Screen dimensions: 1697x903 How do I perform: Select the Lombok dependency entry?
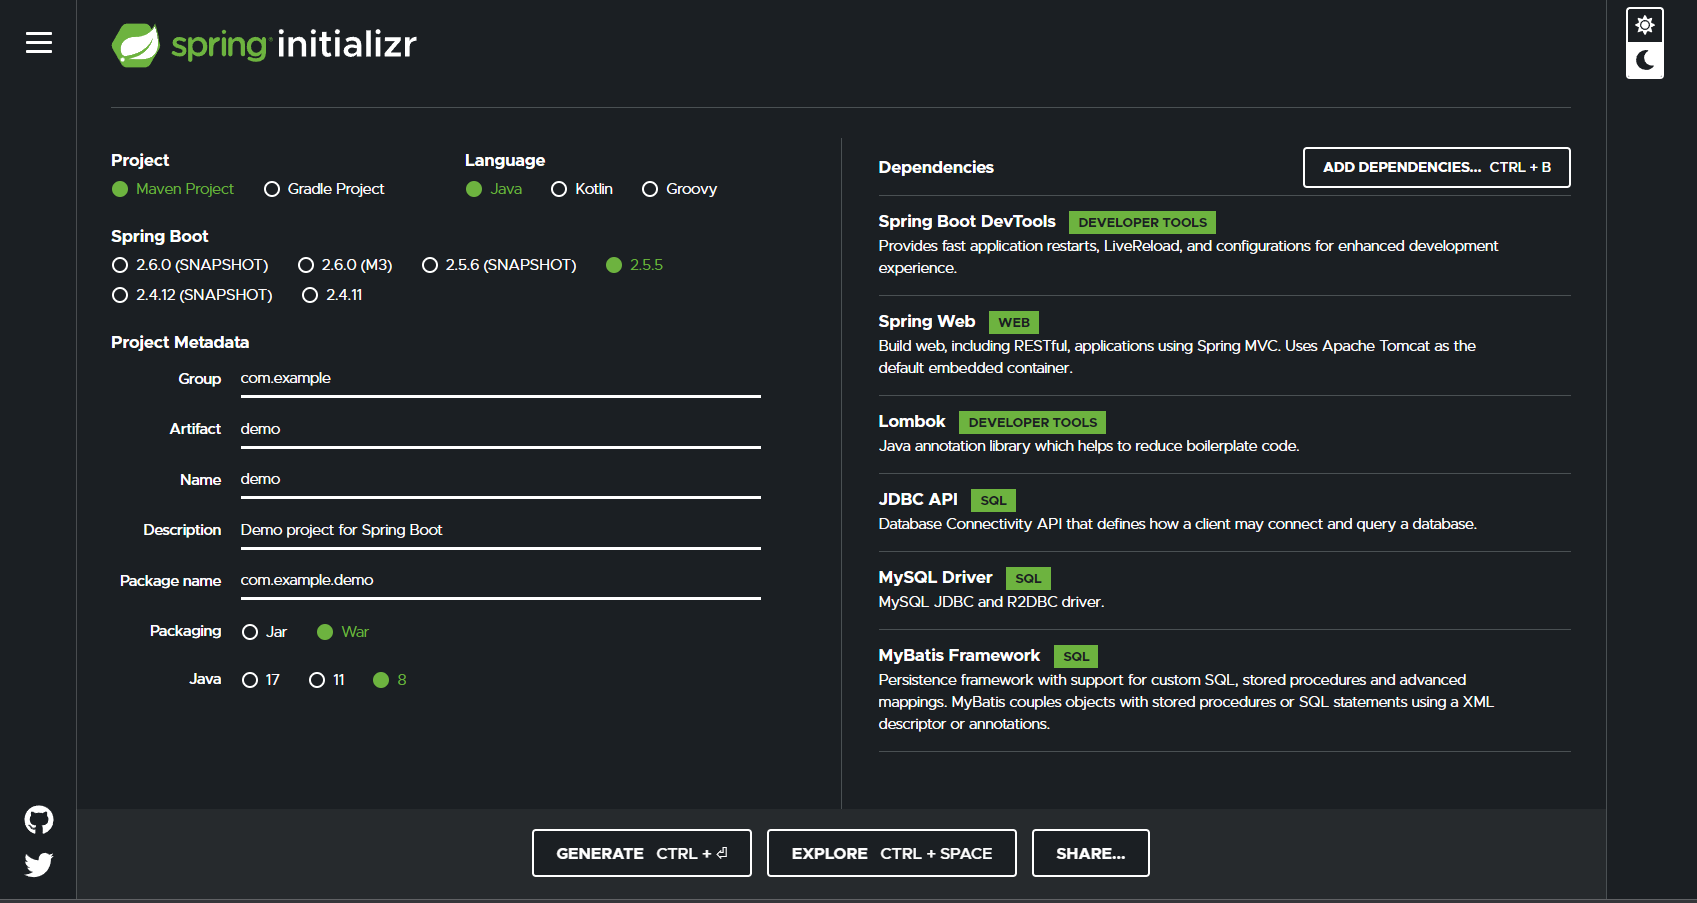click(x=1224, y=434)
